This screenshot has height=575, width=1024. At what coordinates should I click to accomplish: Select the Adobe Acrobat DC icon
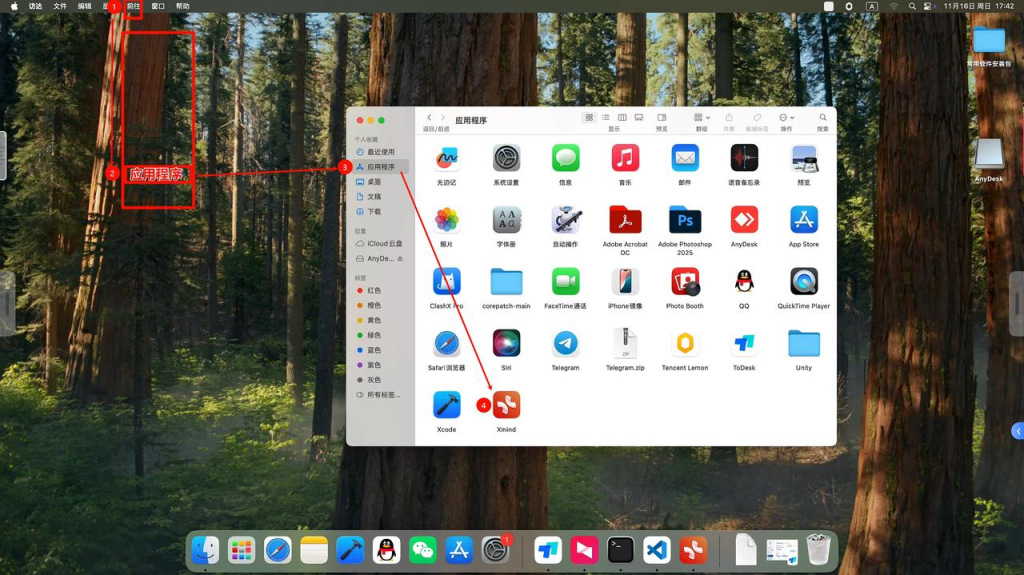pyautogui.click(x=625, y=220)
